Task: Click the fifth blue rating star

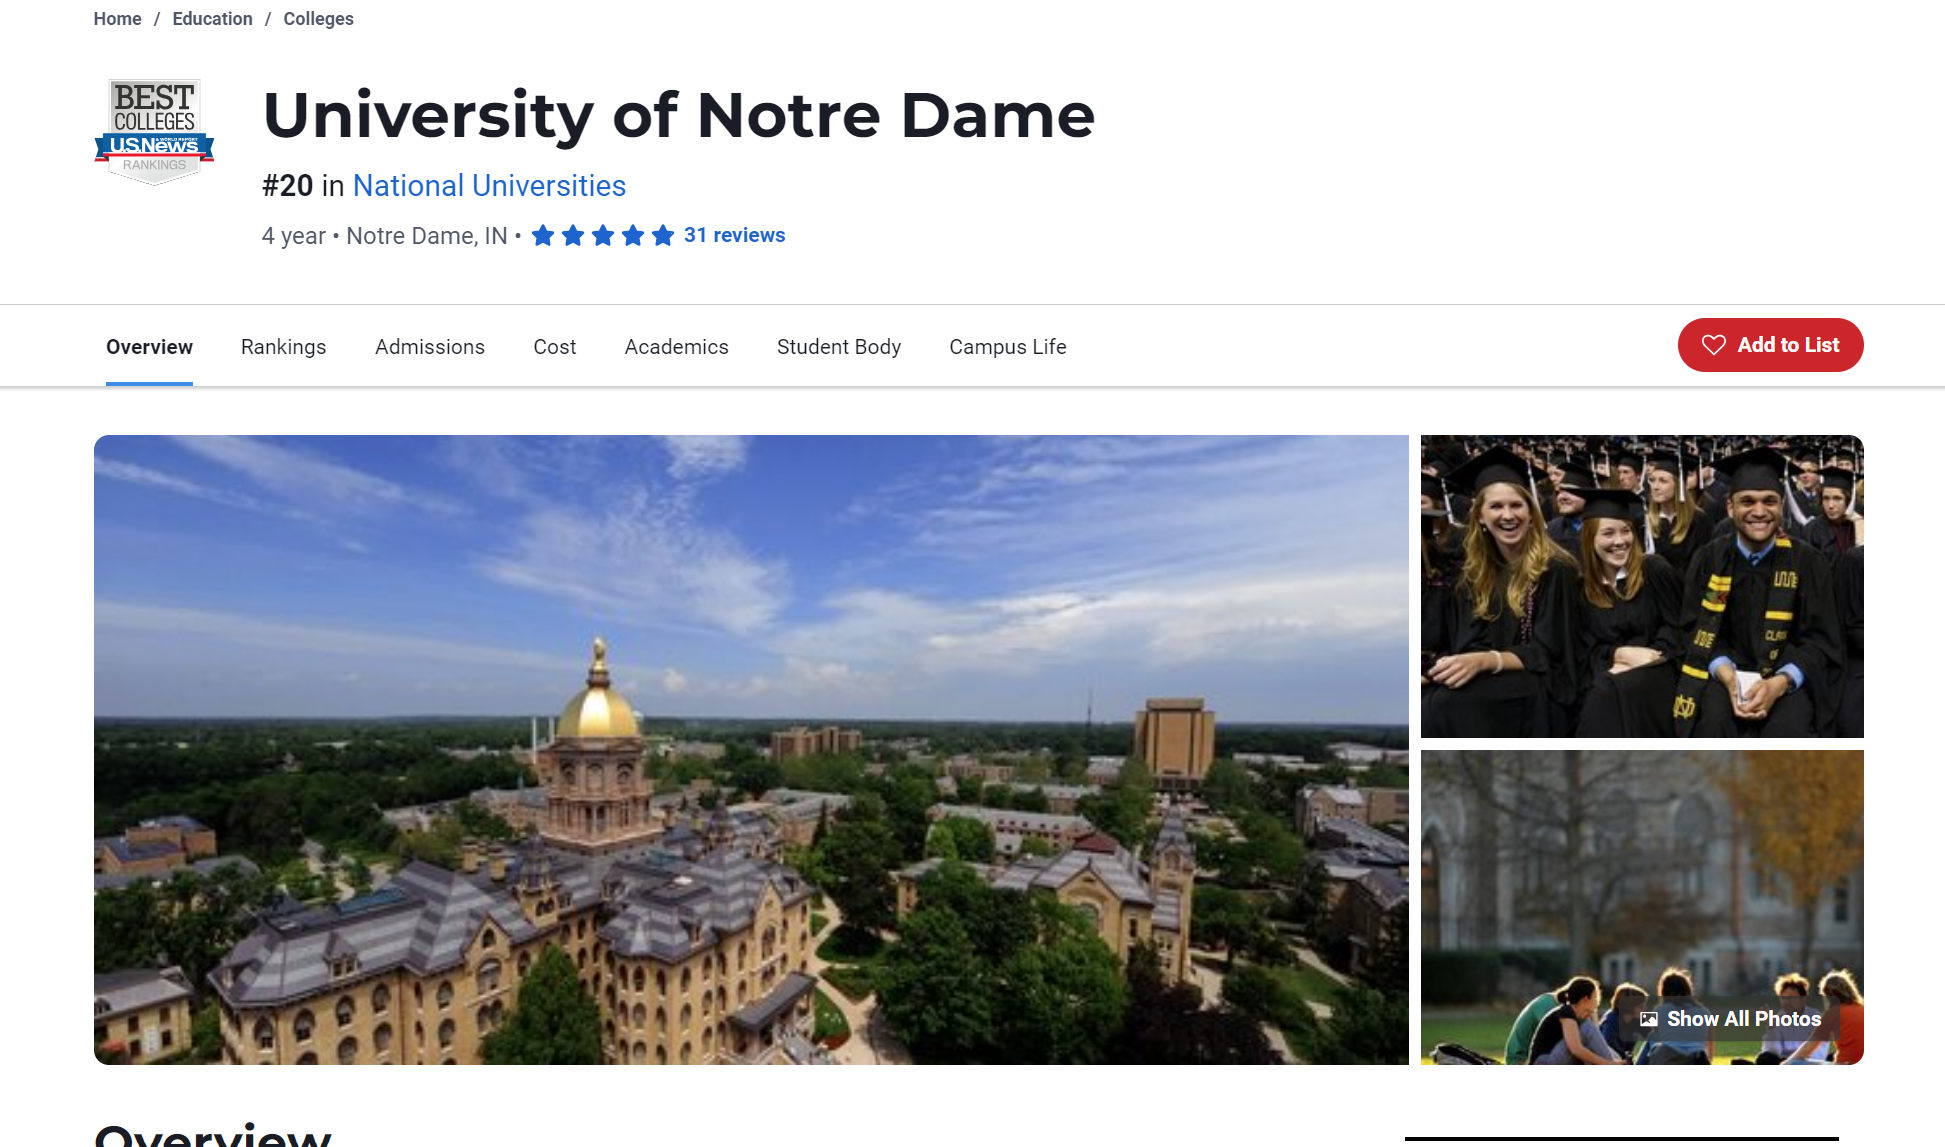Action: point(663,236)
